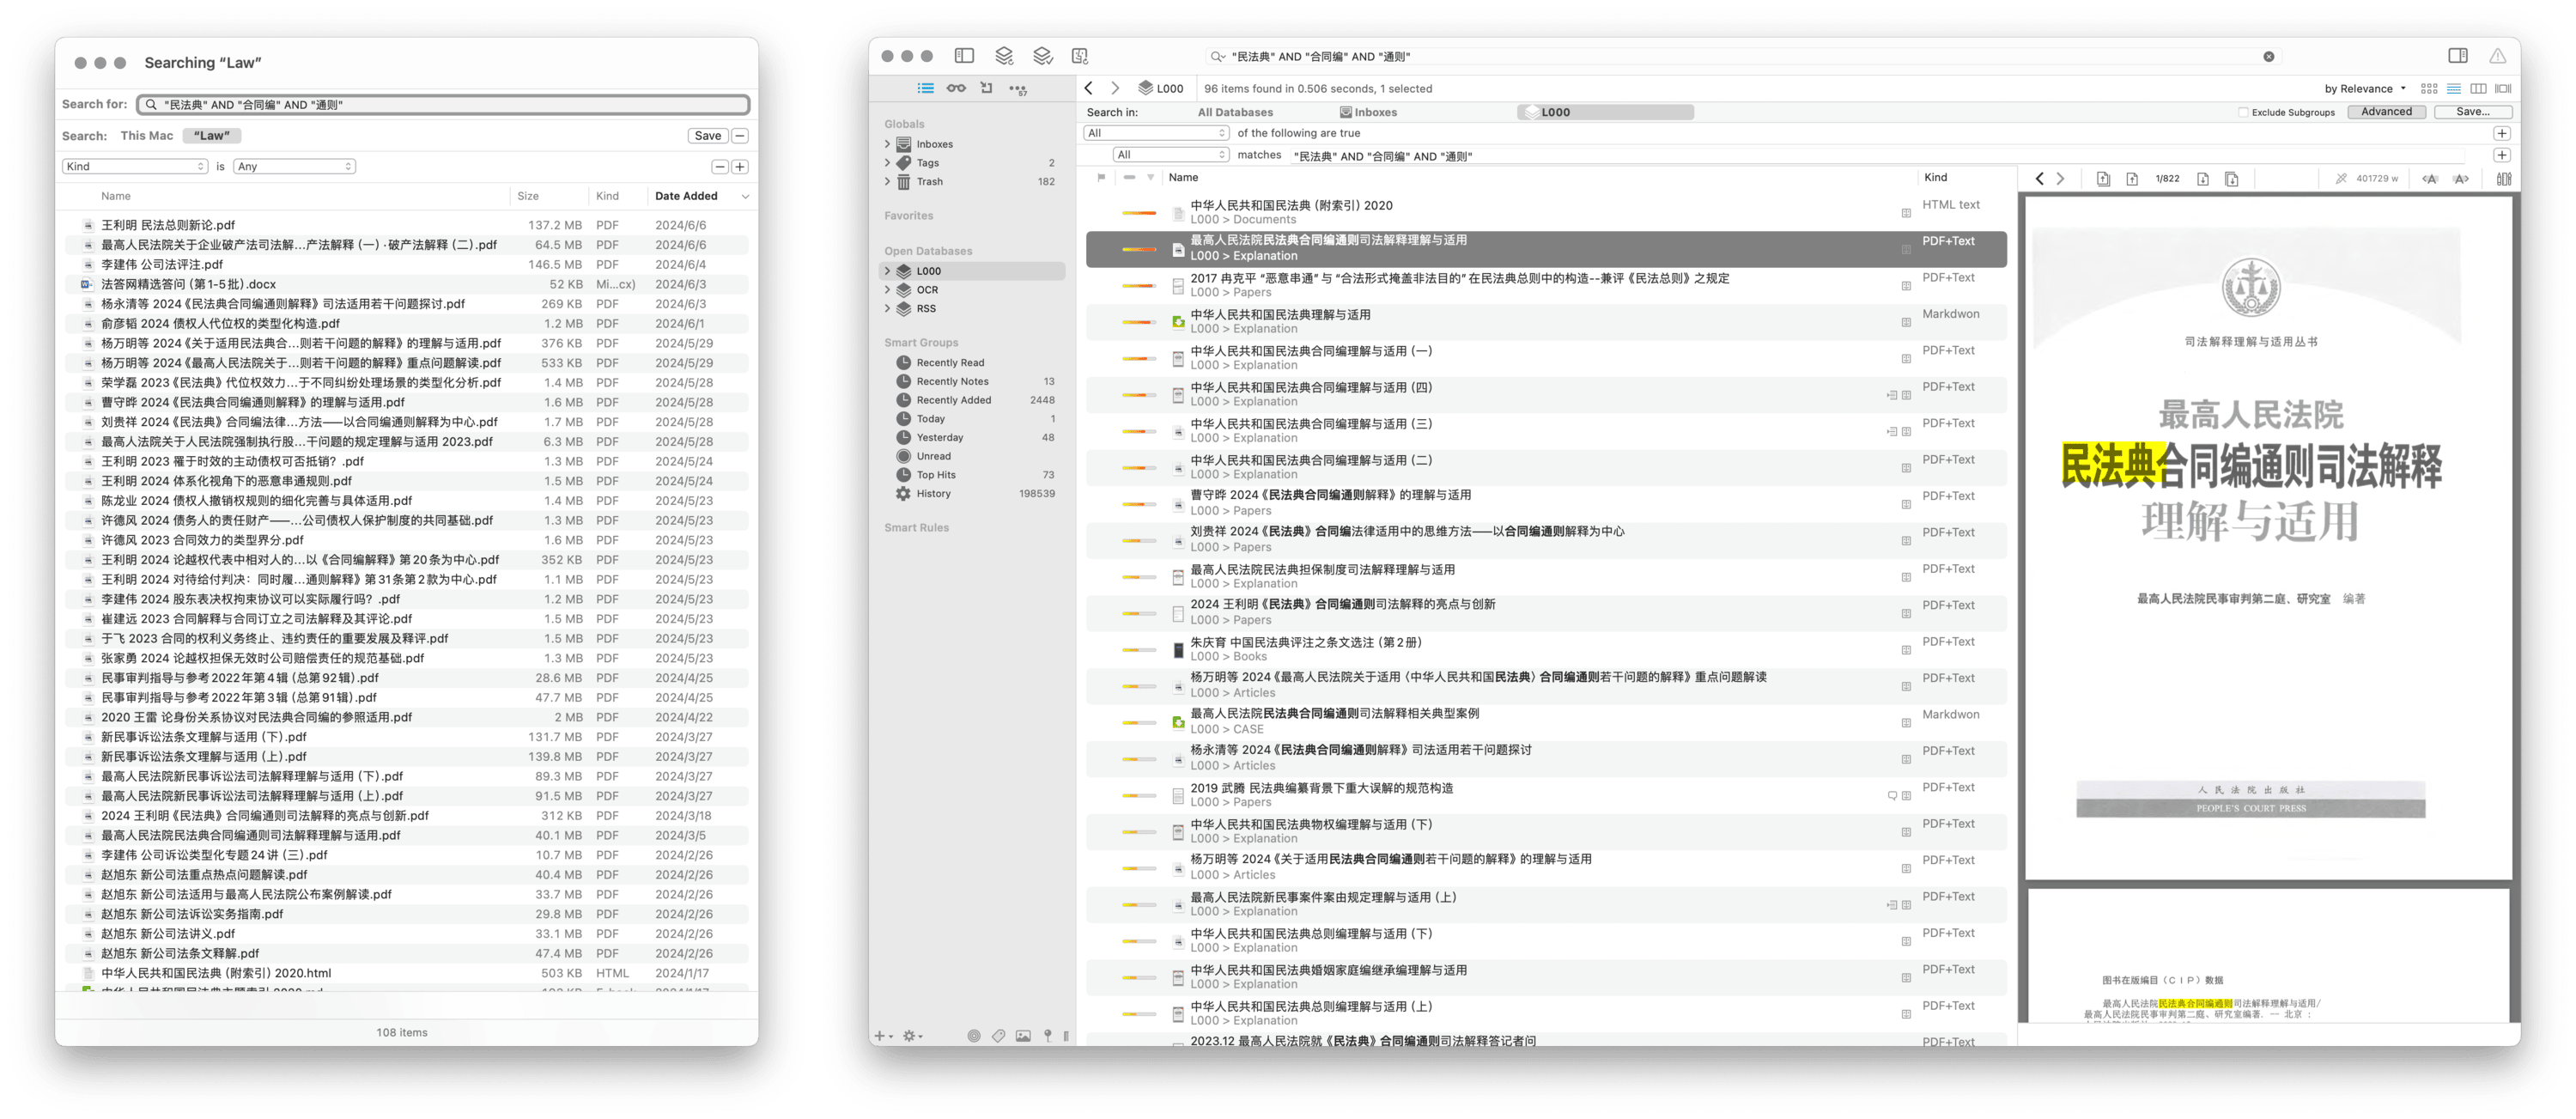Click the database sync stack icon
This screenshot has height=1119, width=2576.
1004,56
